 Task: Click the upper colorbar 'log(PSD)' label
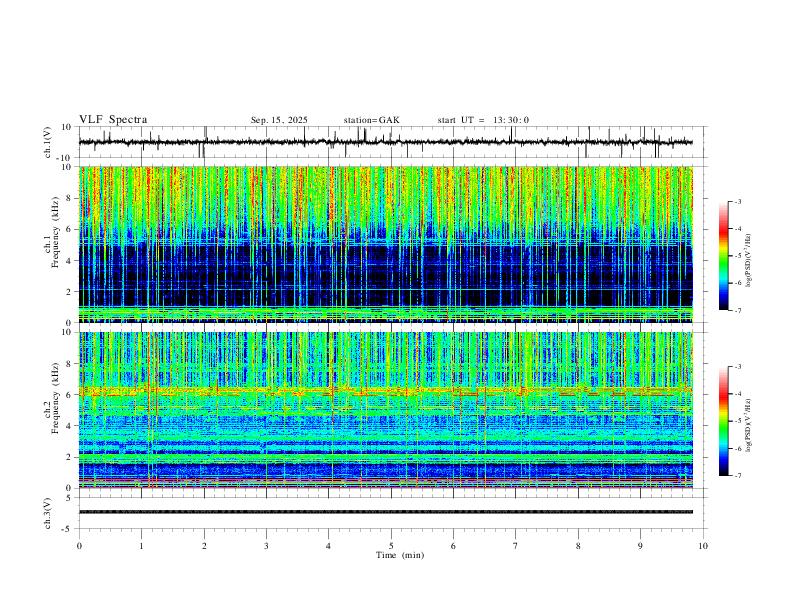(x=749, y=260)
